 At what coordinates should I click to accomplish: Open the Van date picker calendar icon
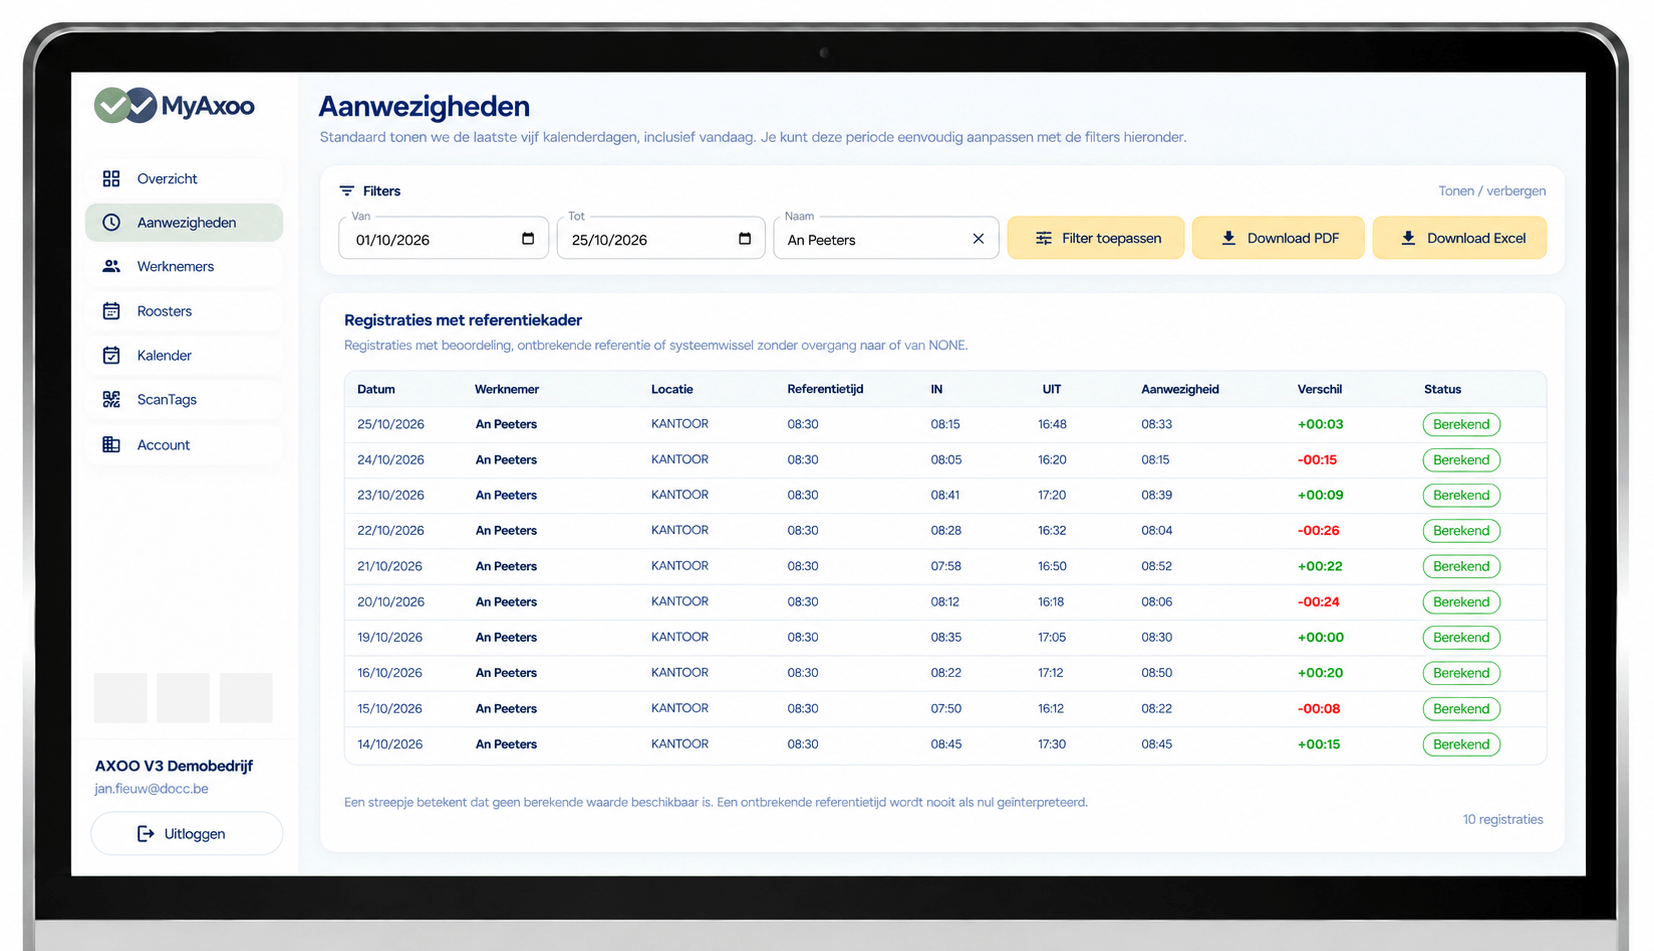(528, 238)
